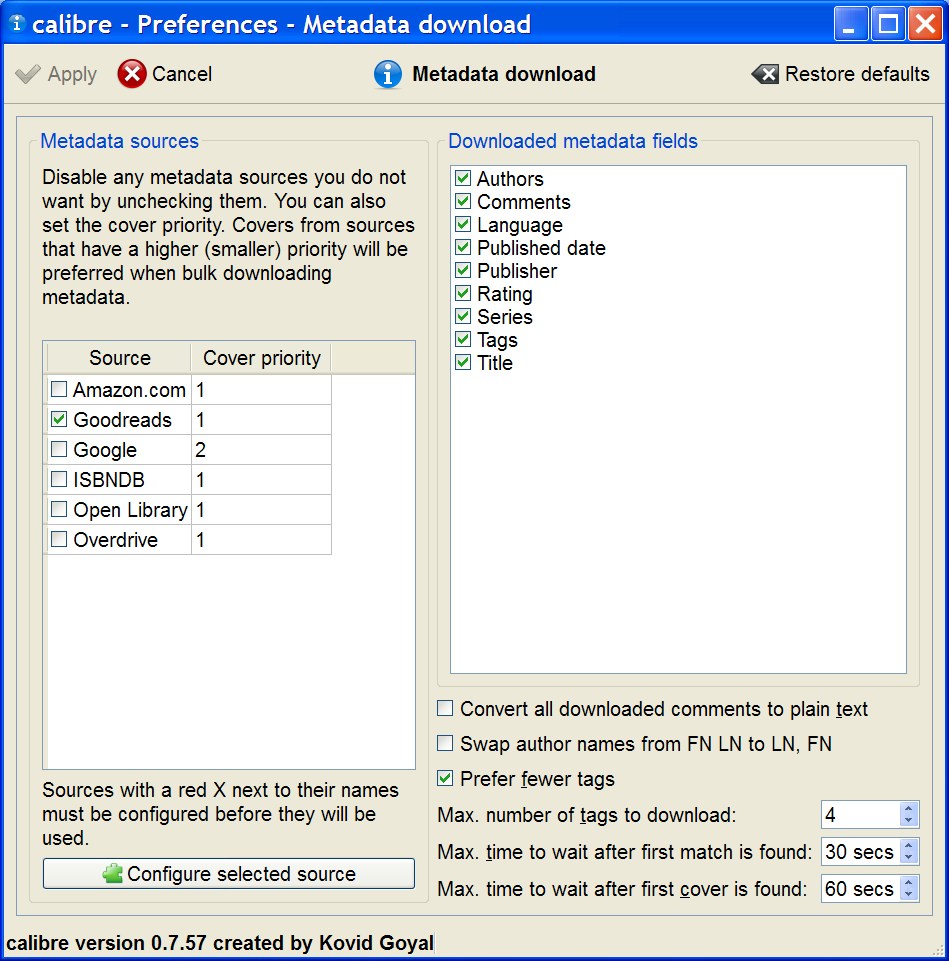The width and height of the screenshot is (949, 961).
Task: Minimize the calibre Preferences window
Action: (x=851, y=24)
